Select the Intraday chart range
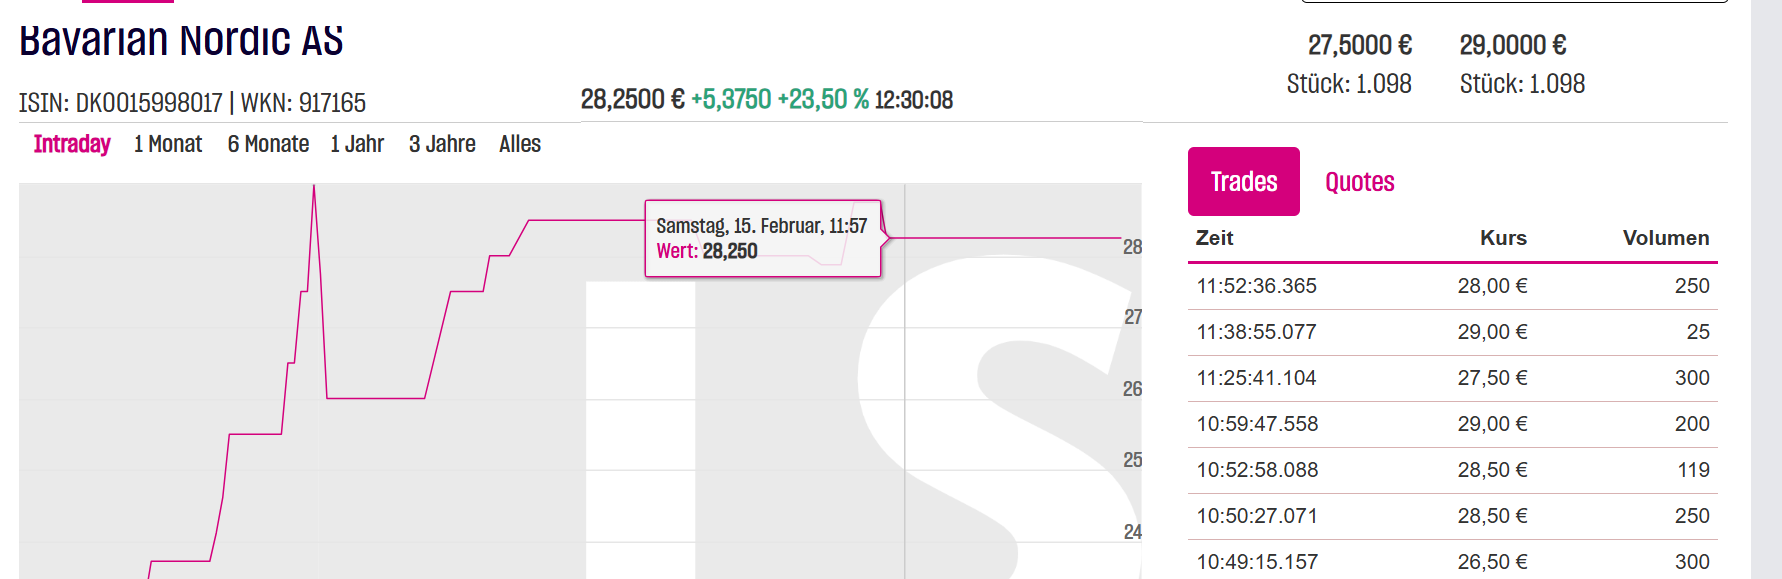Image resolution: width=1782 pixels, height=579 pixels. point(72,144)
